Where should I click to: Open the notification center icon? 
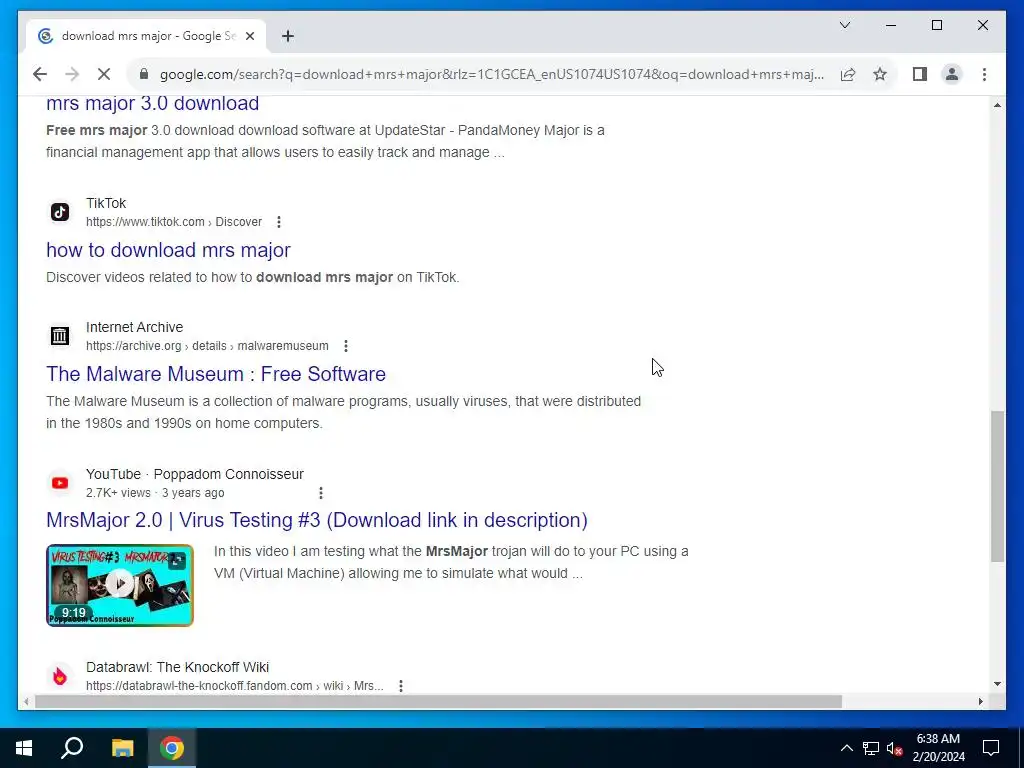991,748
